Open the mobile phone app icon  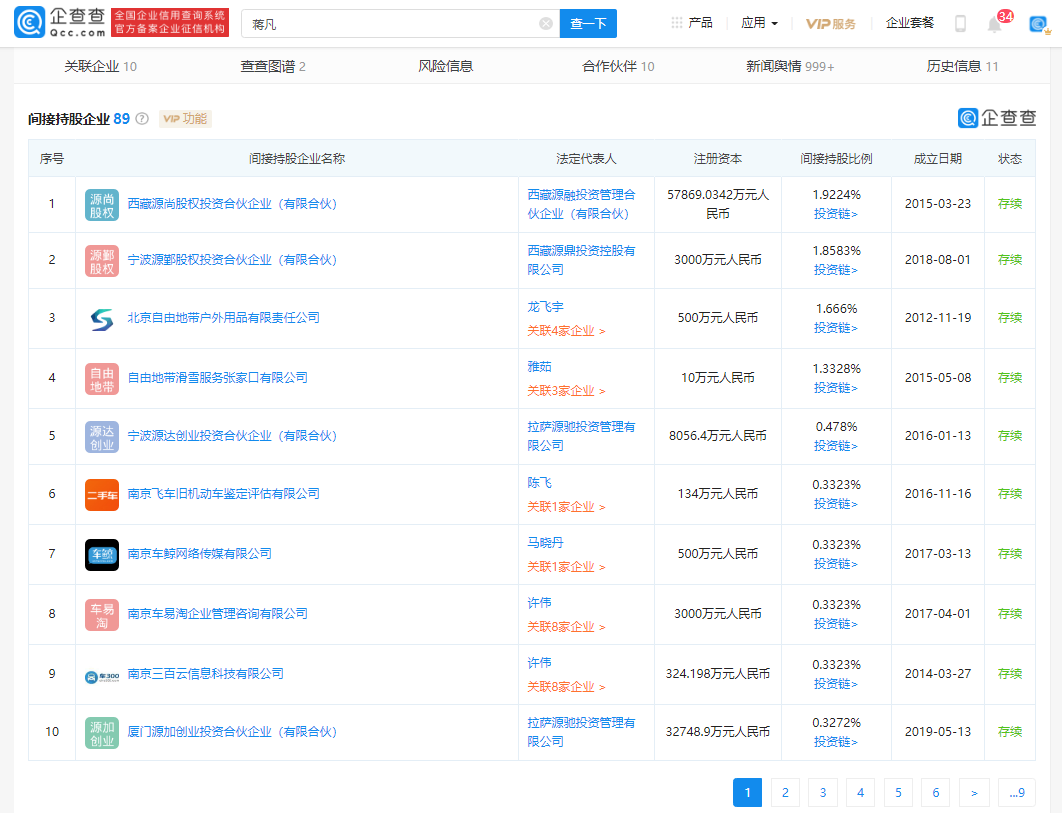click(960, 24)
